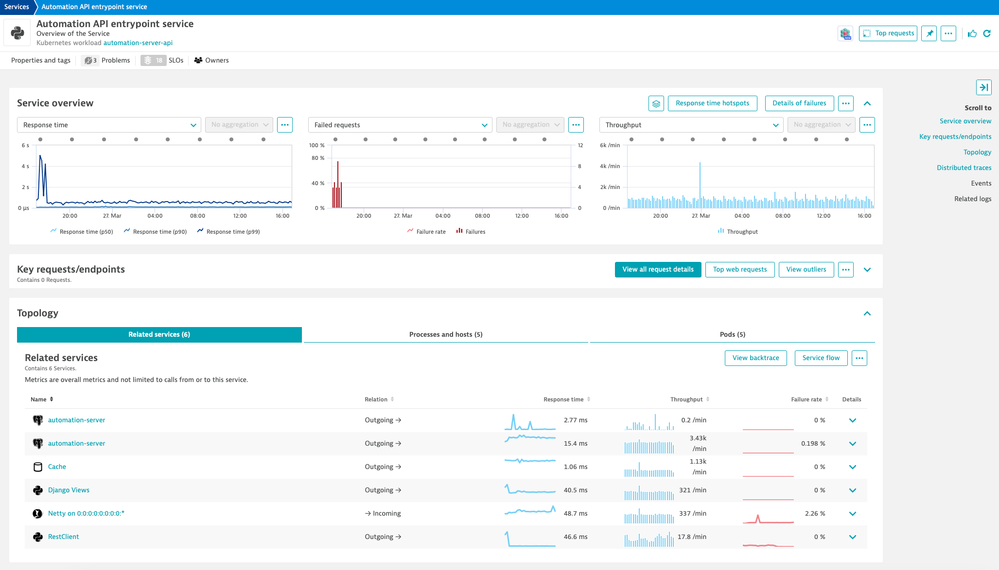Expand details for Django Views row
The width and height of the screenshot is (999, 570).
tap(852, 490)
